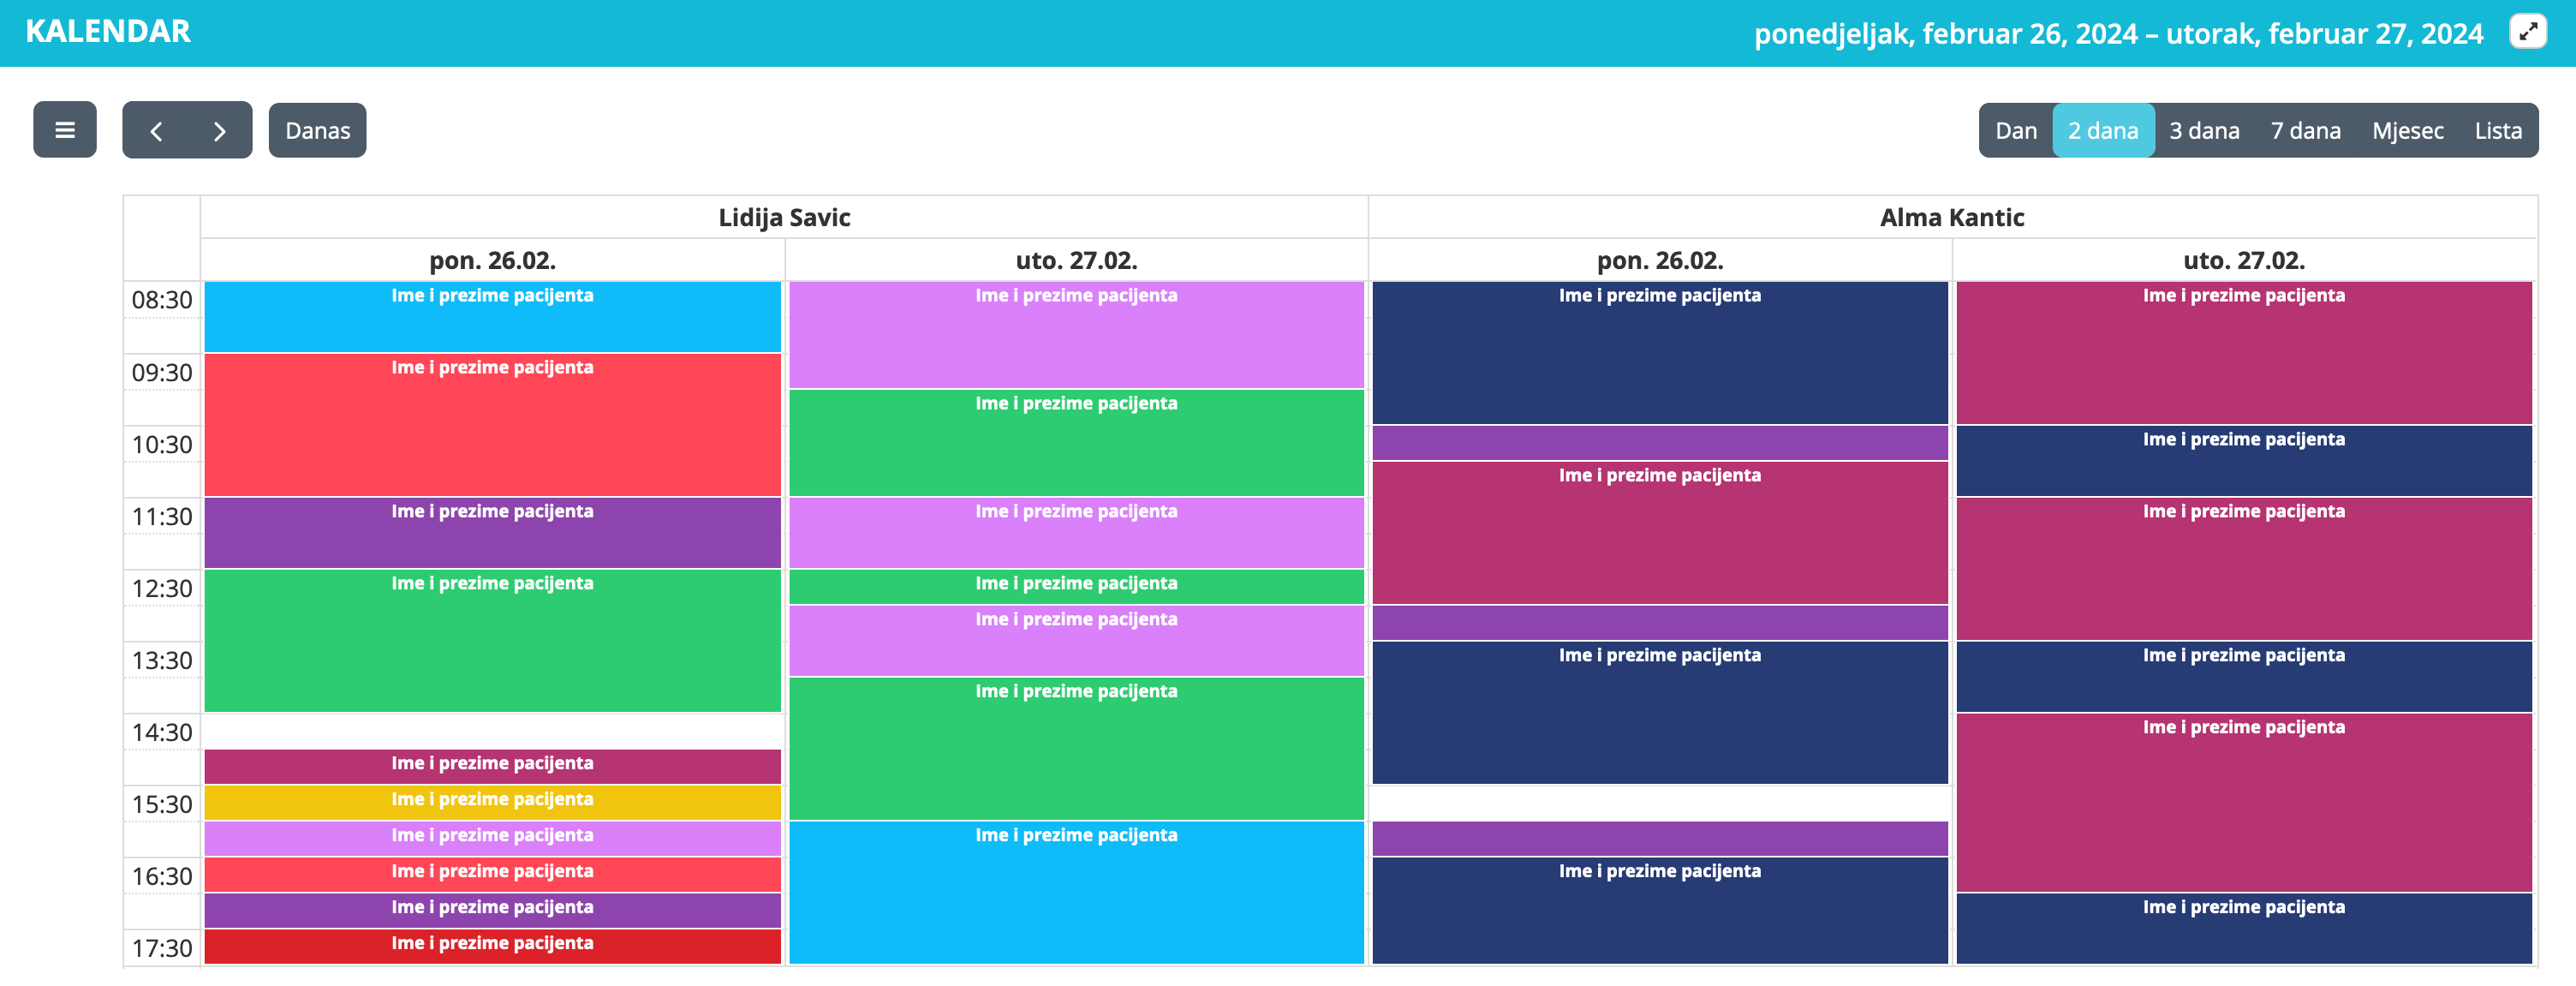Switch to Dan view
Image resolution: width=2576 pixels, height=986 pixels.
(x=2015, y=131)
